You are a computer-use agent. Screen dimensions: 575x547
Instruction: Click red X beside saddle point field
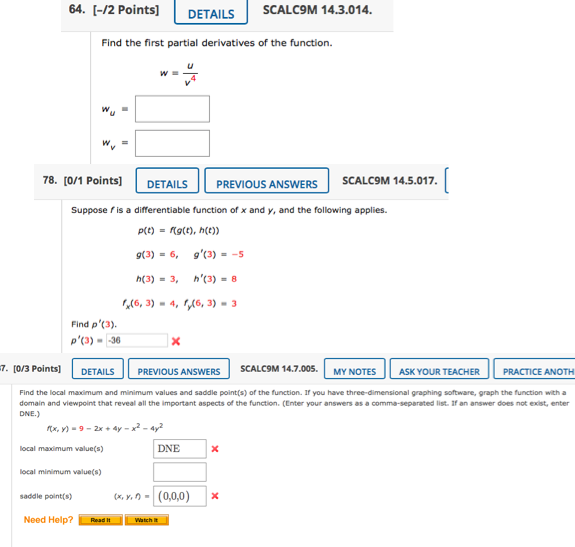coord(215,496)
